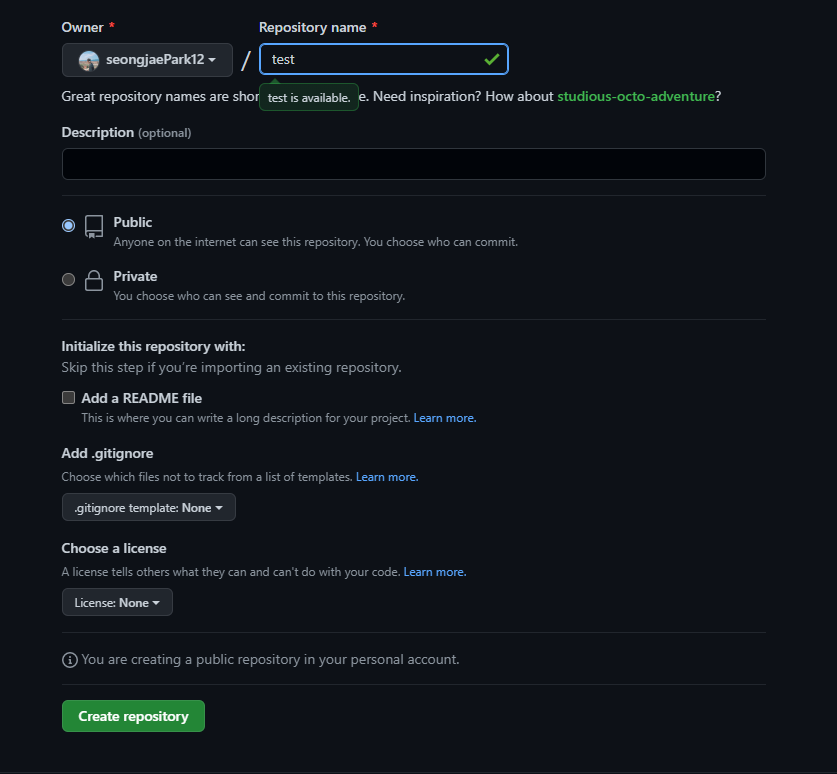Screen dimensions: 837x774
Task: Focus the Repository name field containing test
Action: (383, 59)
